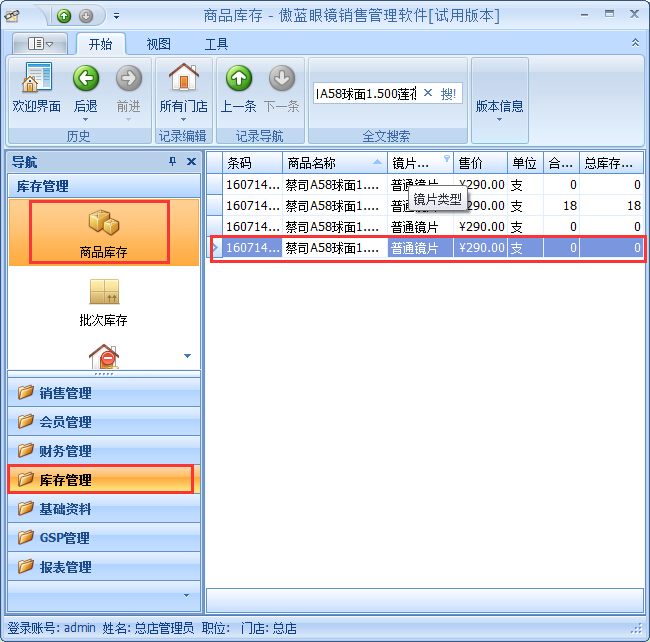Expand the 所有门店 dropdown arrow
Screen dimensions: 650x642
[184, 120]
